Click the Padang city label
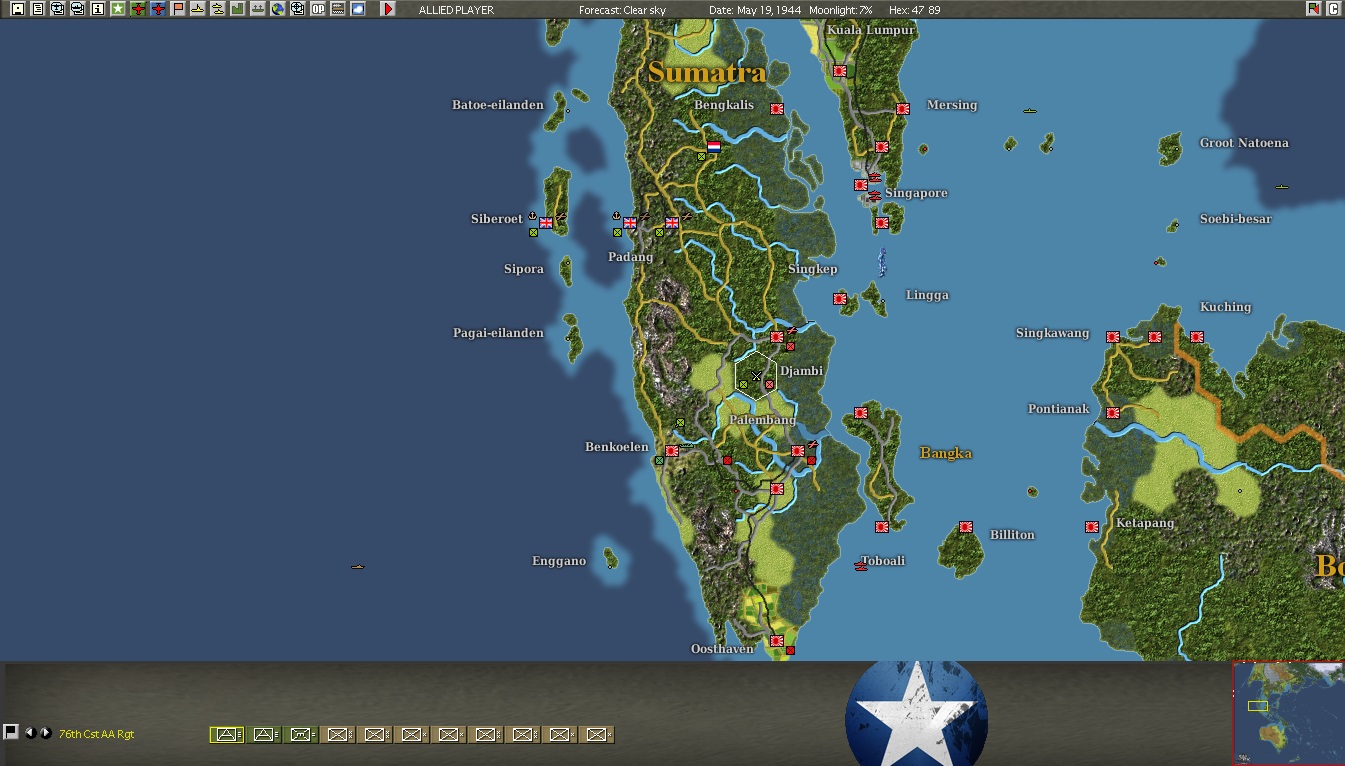This screenshot has width=1345, height=766. click(x=630, y=257)
